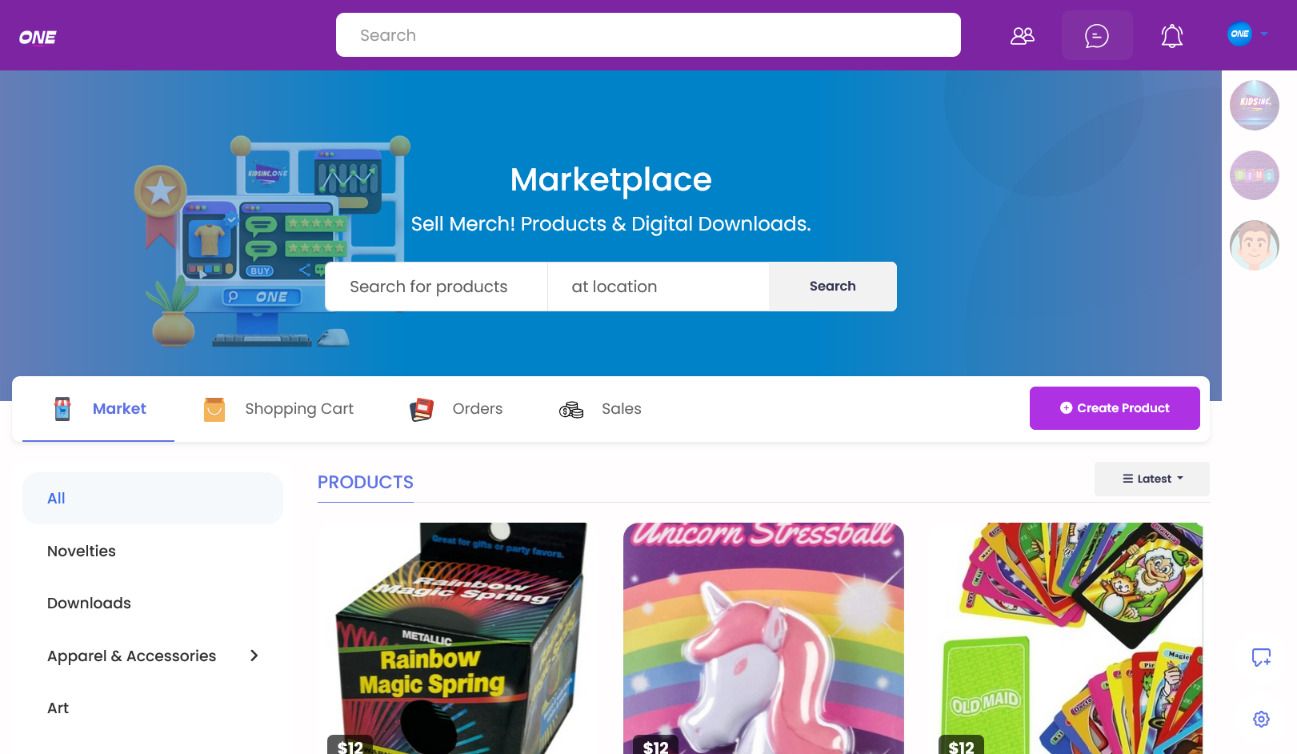This screenshot has height=754, width=1297.
Task: Click the Orders book icon
Action: pos(421,409)
